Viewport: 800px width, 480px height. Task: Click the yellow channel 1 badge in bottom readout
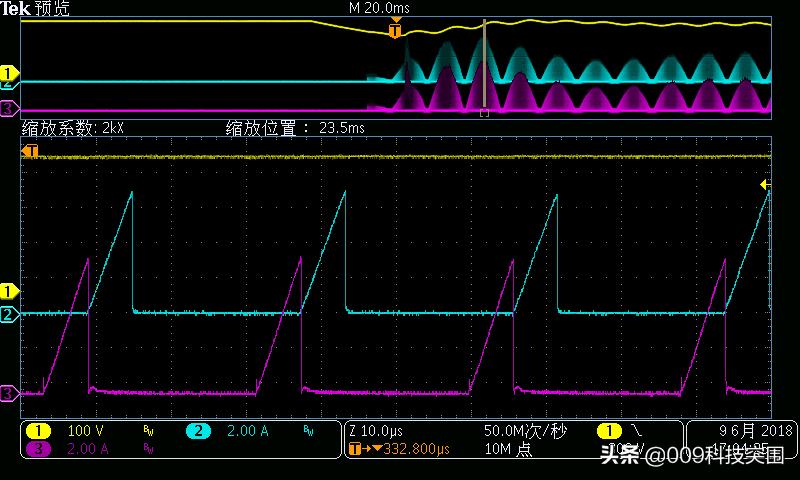38,431
